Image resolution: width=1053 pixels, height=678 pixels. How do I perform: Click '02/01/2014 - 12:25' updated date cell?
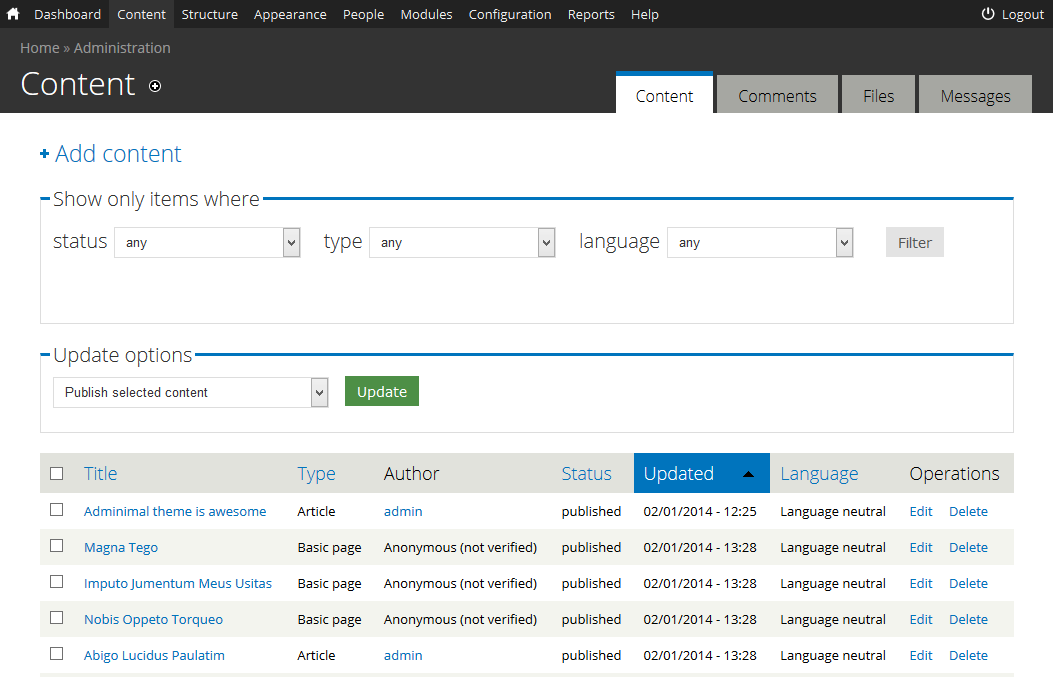(x=700, y=512)
